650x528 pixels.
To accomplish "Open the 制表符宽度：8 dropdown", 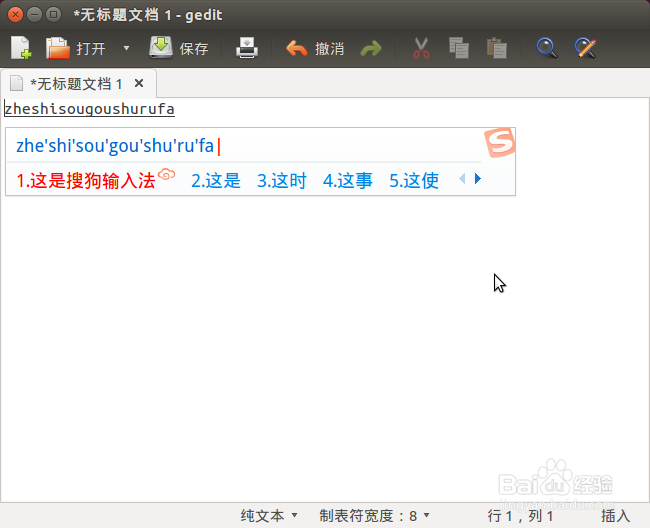I will 374,516.
